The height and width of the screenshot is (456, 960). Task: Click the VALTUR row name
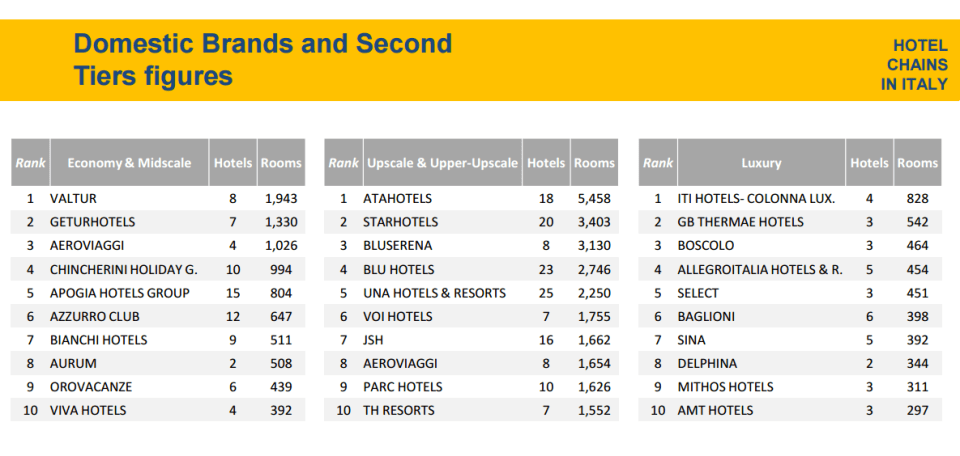73,199
